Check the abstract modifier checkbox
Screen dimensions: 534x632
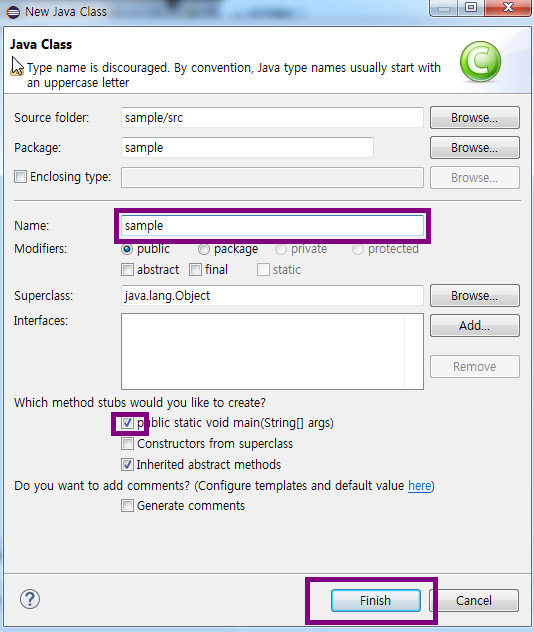point(127,269)
